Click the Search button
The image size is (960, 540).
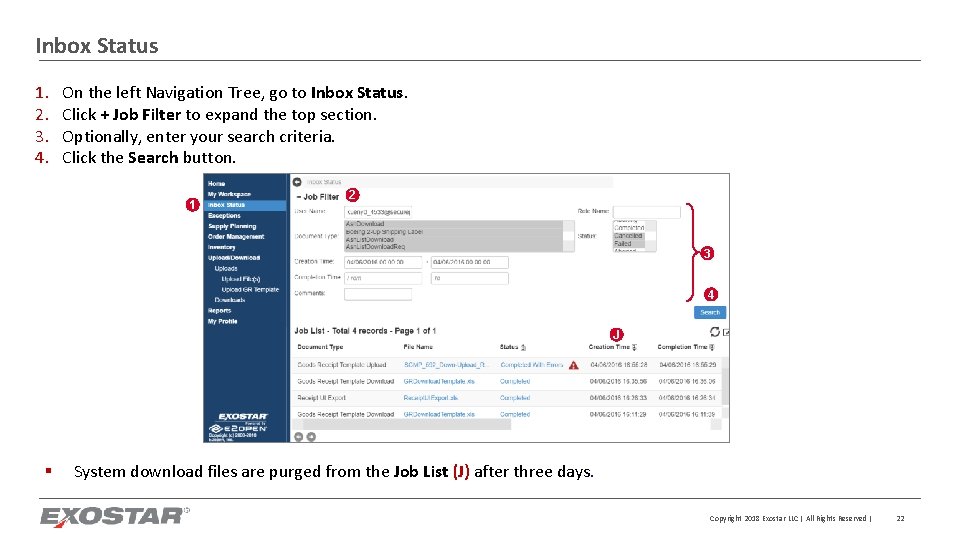pyautogui.click(x=710, y=312)
